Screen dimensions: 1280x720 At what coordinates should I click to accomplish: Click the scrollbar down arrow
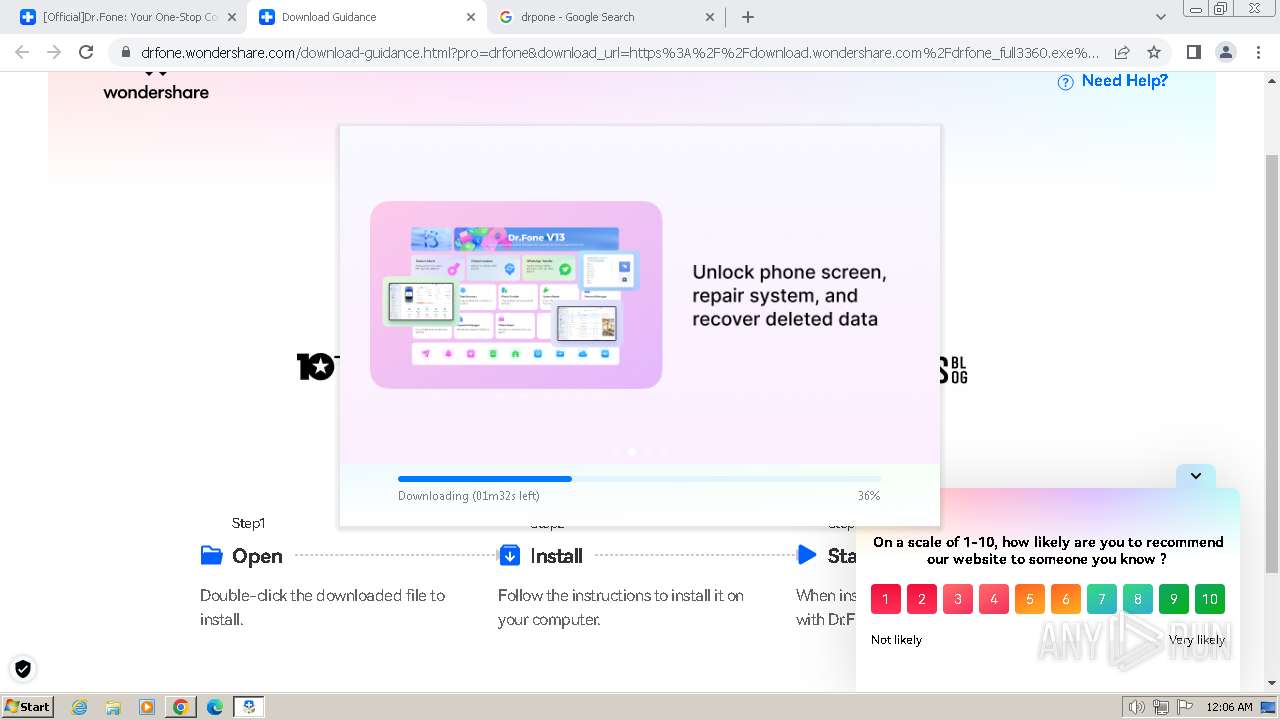coord(1272,683)
